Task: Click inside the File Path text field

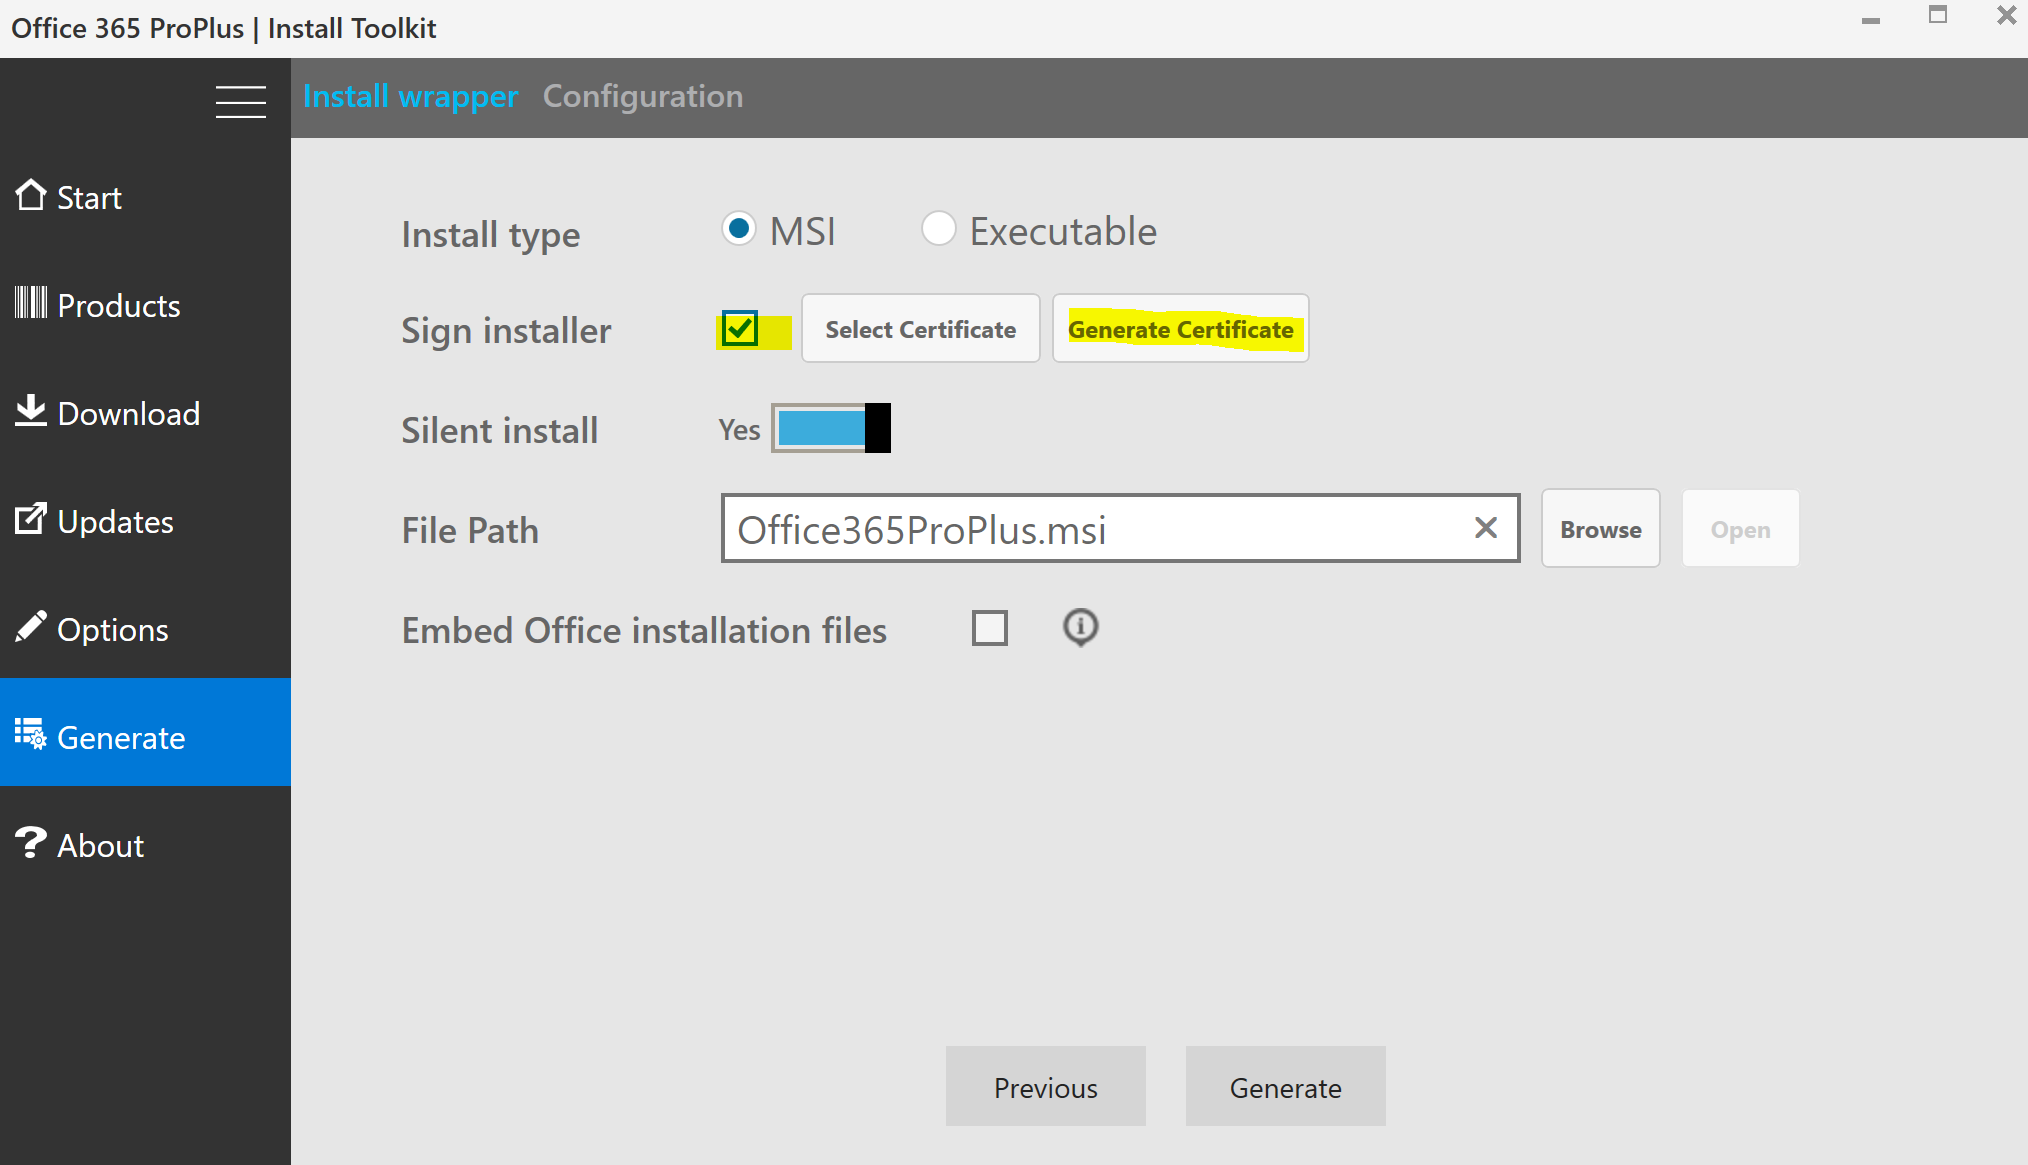Action: click(1090, 529)
